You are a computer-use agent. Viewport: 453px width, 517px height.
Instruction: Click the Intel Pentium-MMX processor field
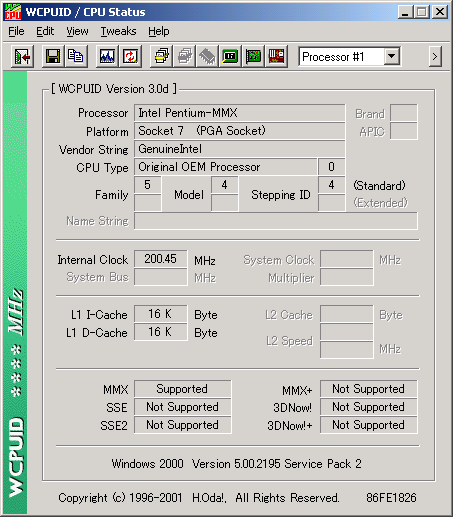239,113
